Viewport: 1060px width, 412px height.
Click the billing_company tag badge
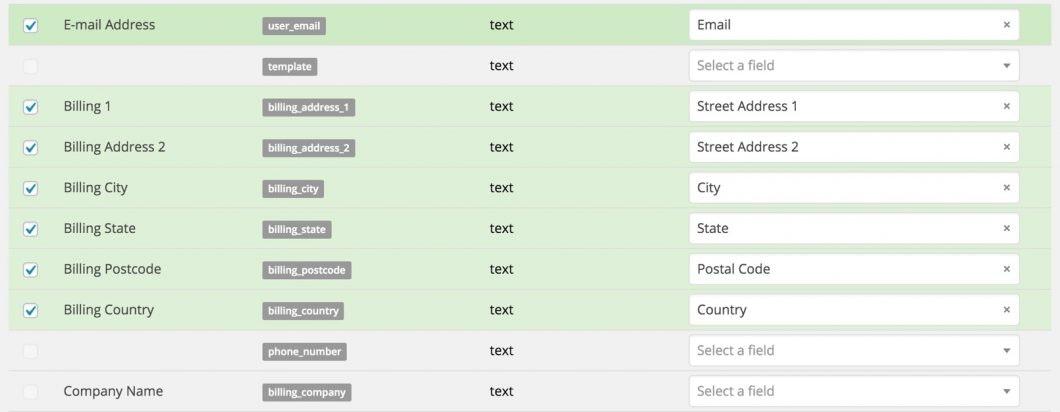click(307, 392)
